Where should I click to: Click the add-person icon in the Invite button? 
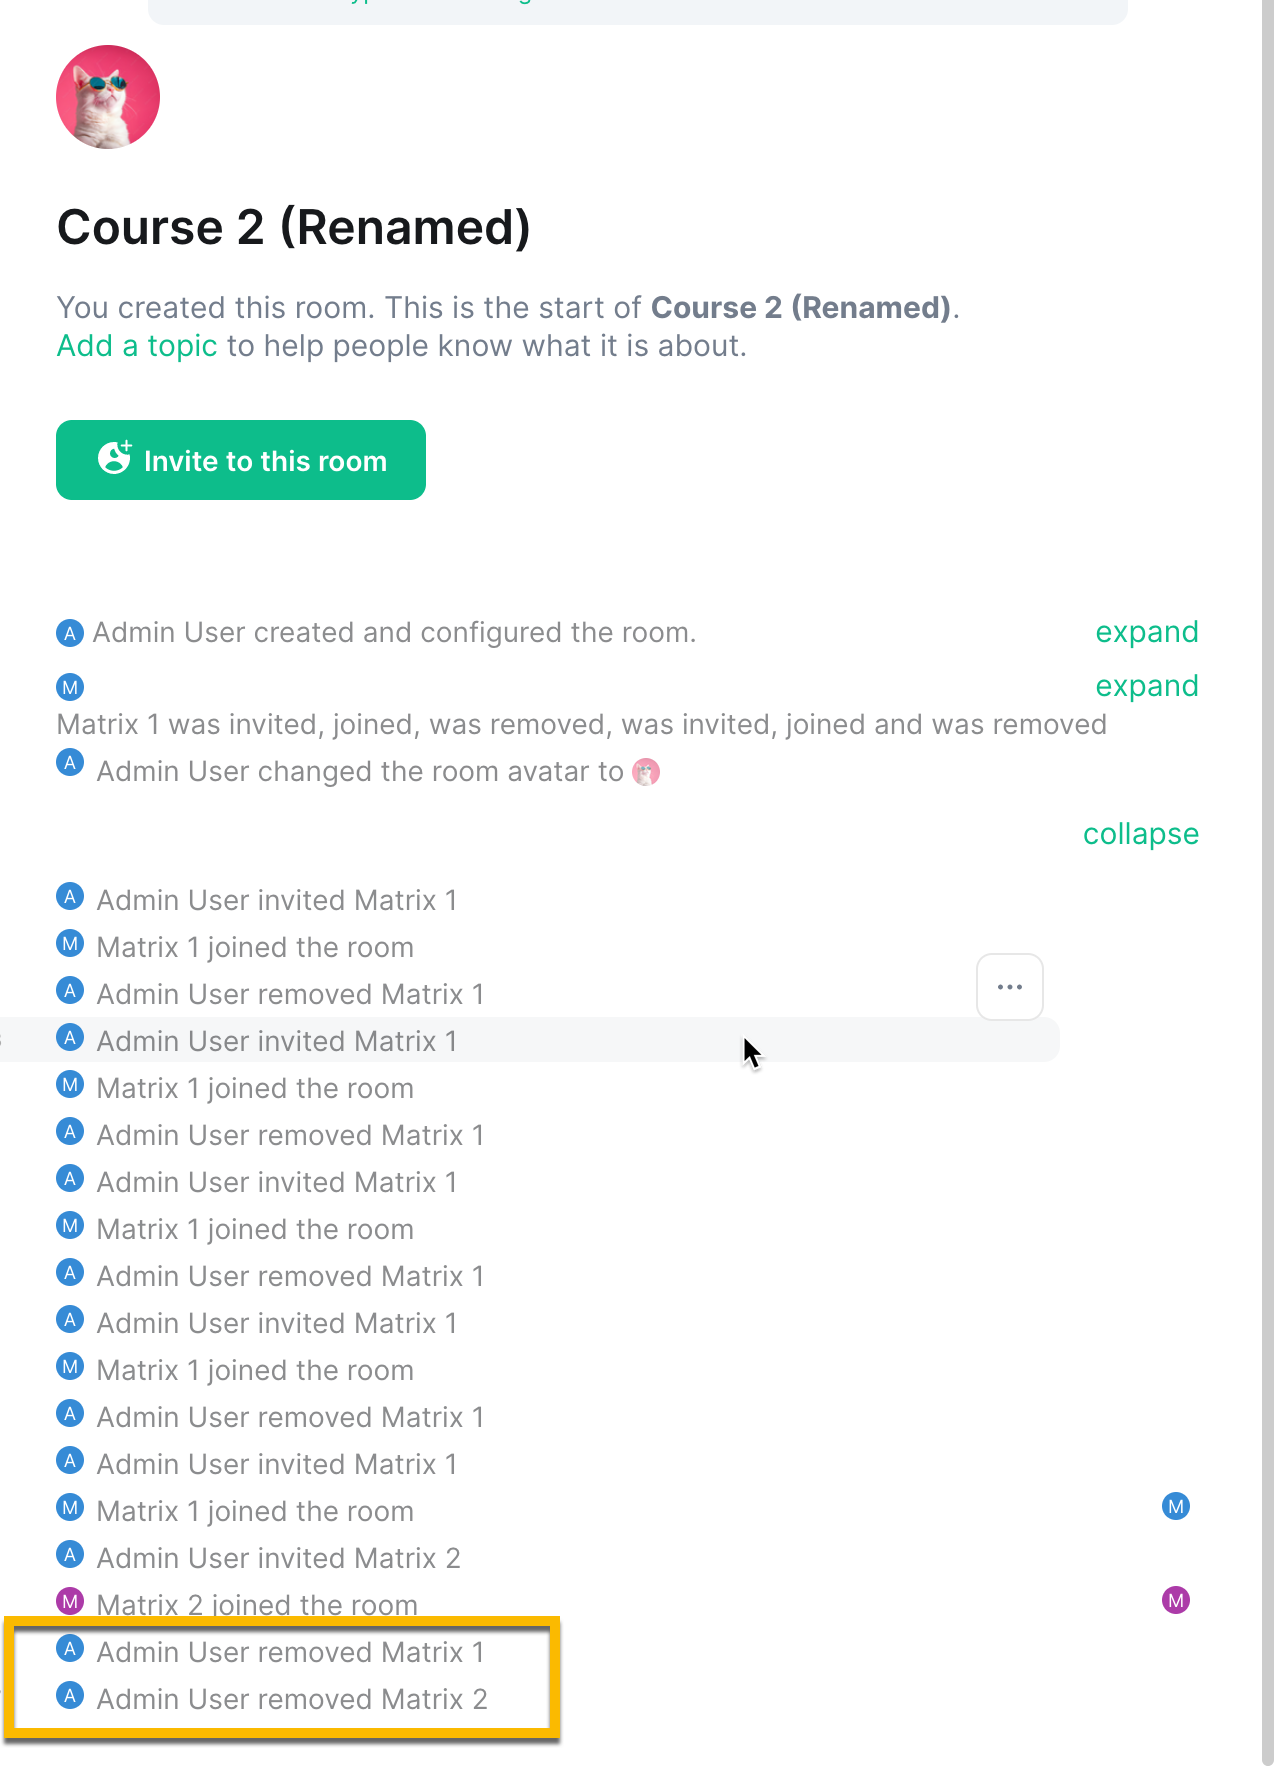click(115, 458)
